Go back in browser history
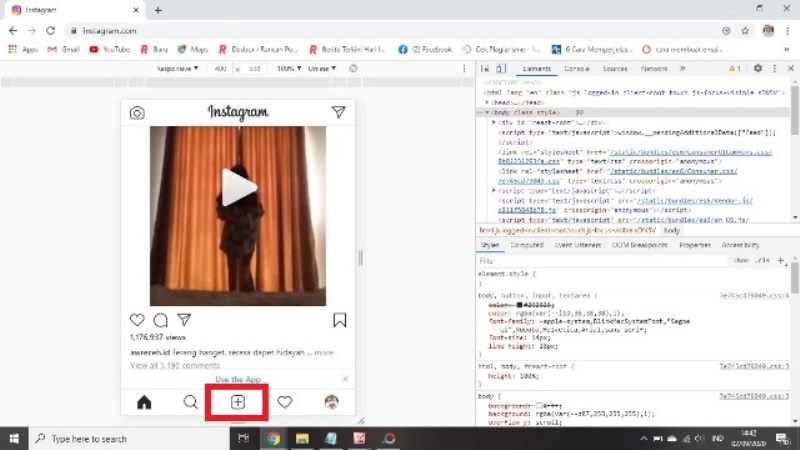800x450 pixels. click(13, 31)
